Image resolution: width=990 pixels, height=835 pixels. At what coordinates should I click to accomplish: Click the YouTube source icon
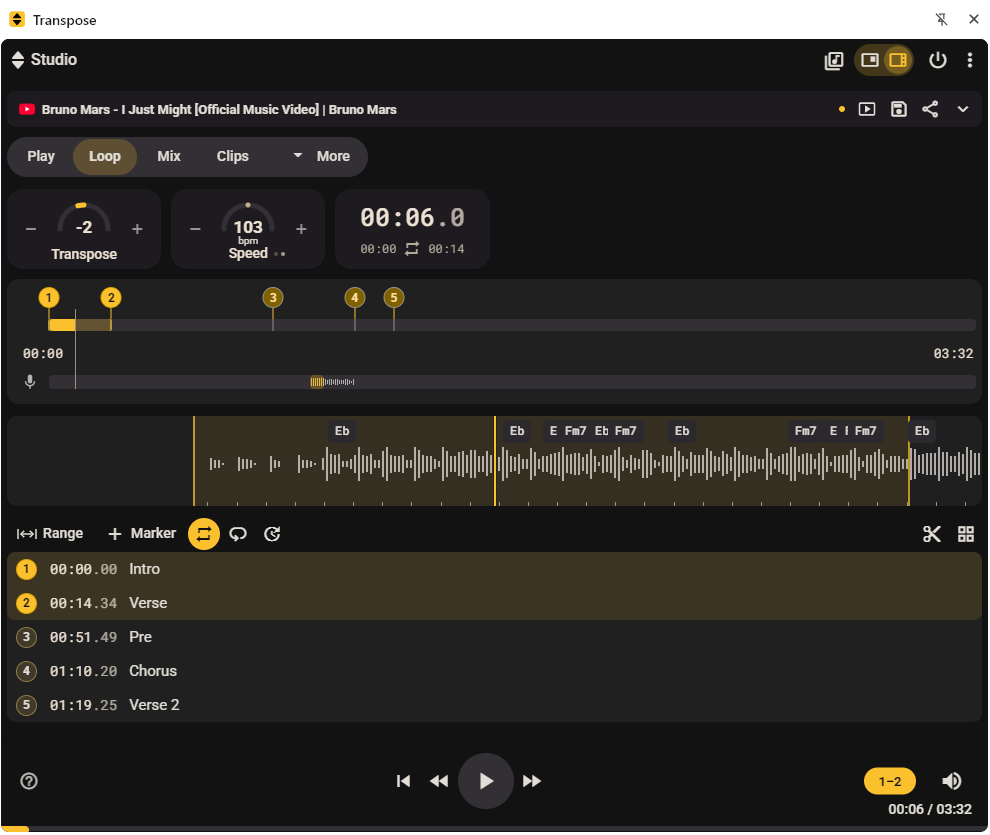(27, 109)
